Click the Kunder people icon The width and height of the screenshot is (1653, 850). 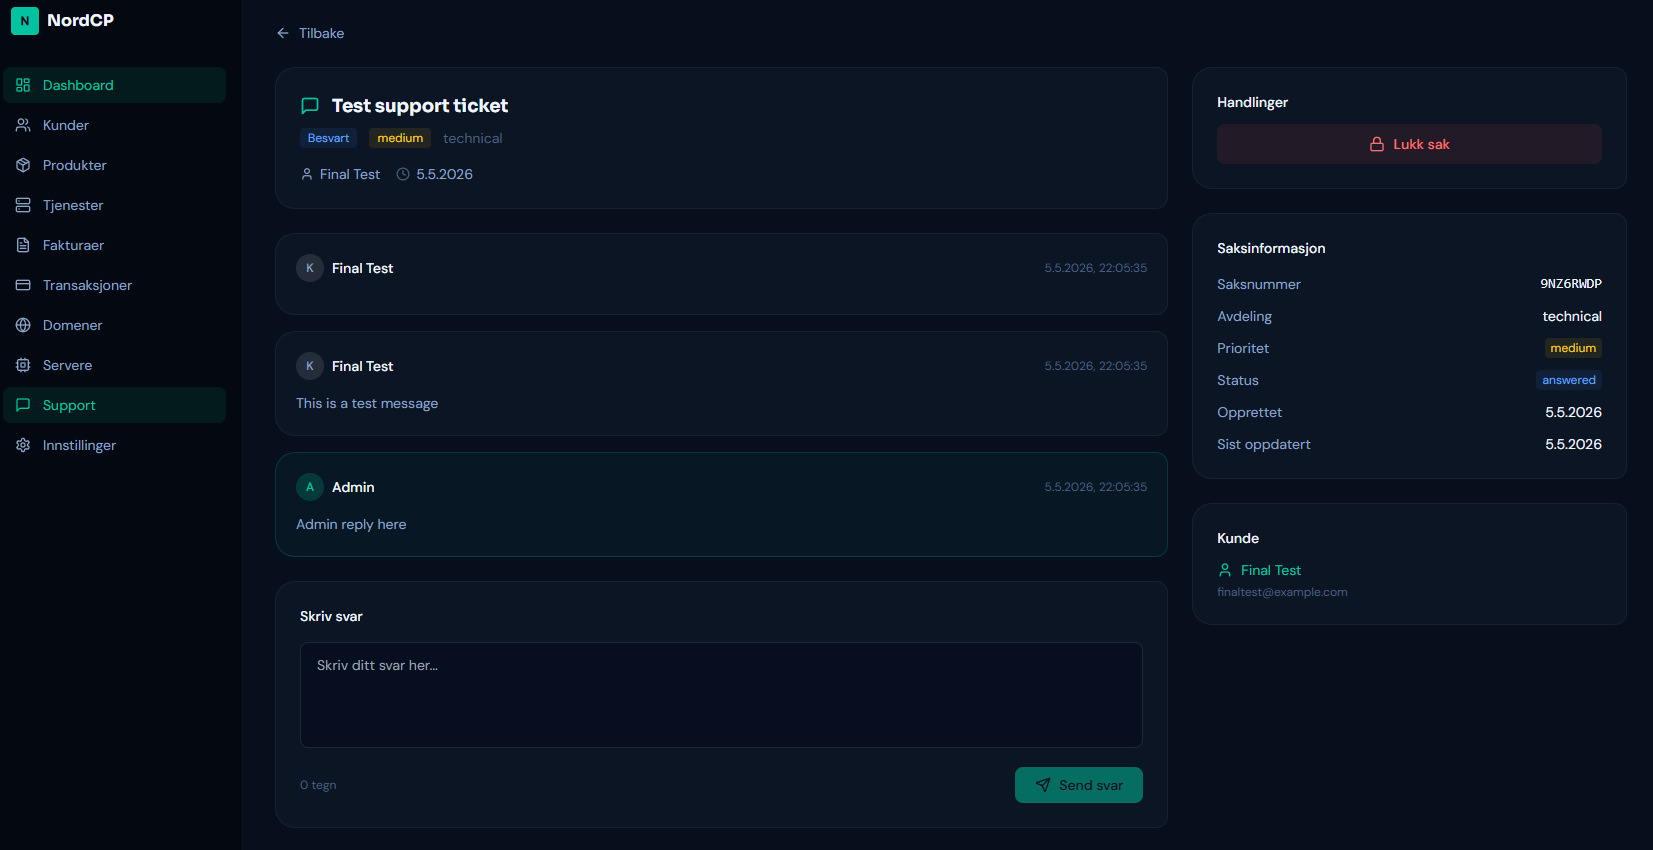pyautogui.click(x=23, y=125)
